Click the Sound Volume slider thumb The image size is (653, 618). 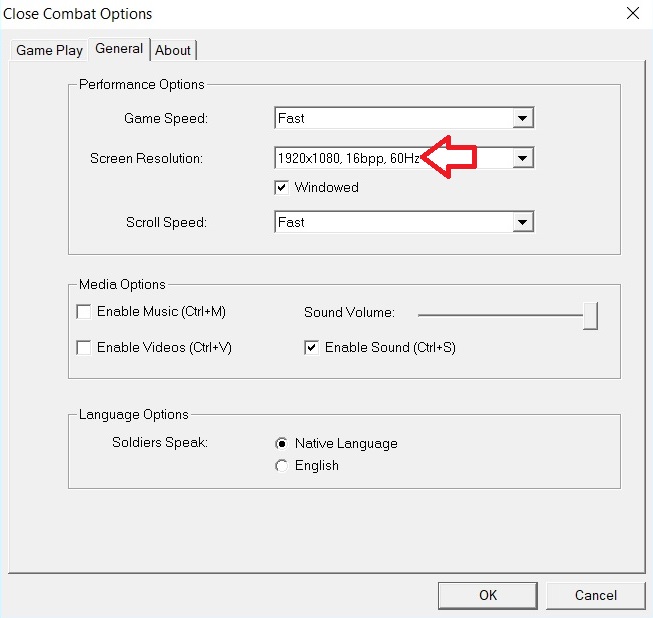(x=590, y=316)
